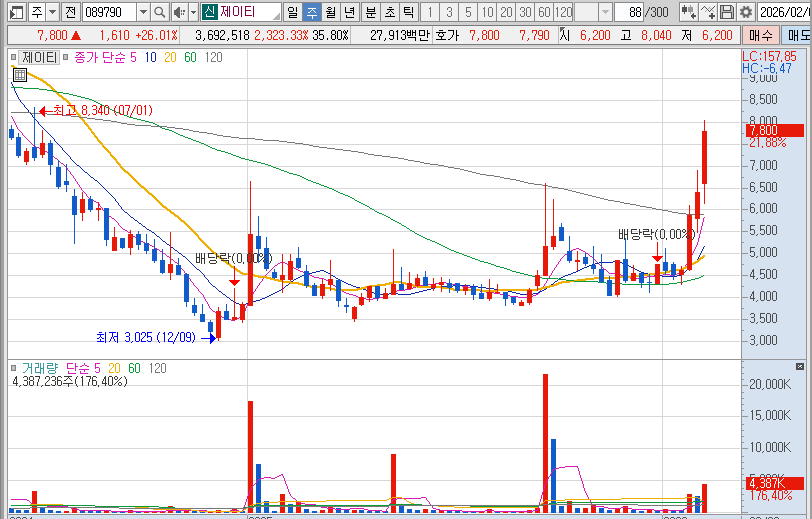The height and width of the screenshot is (519, 812).
Task: Edit candle count field showing 88
Action: point(629,11)
